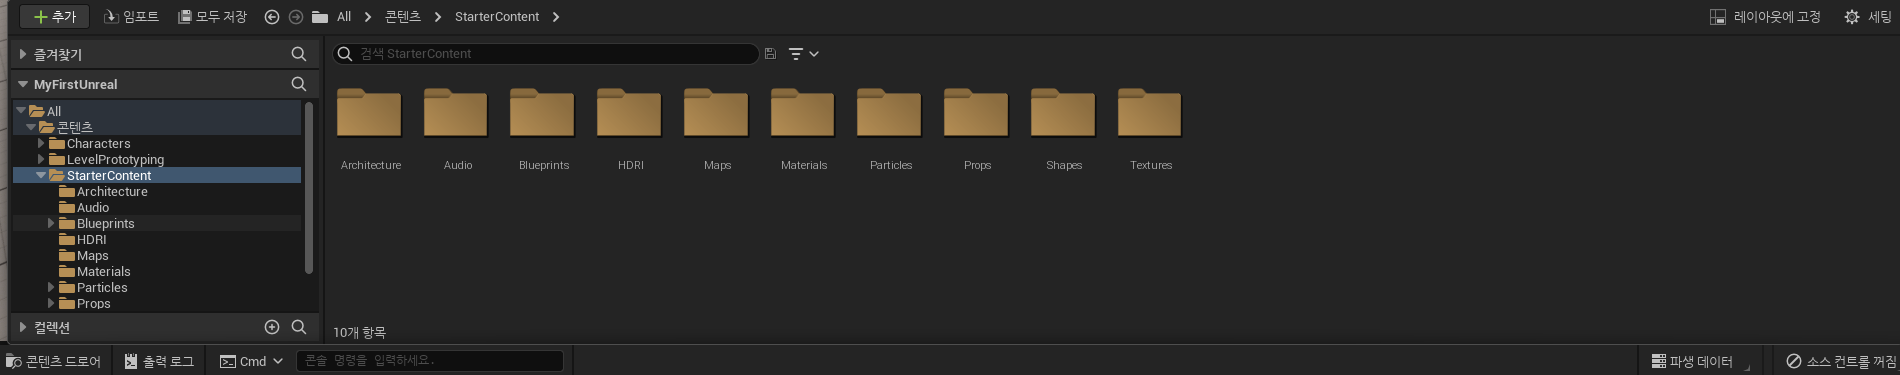Toggle source control status indicator
1900x375 pixels.
[1841, 361]
